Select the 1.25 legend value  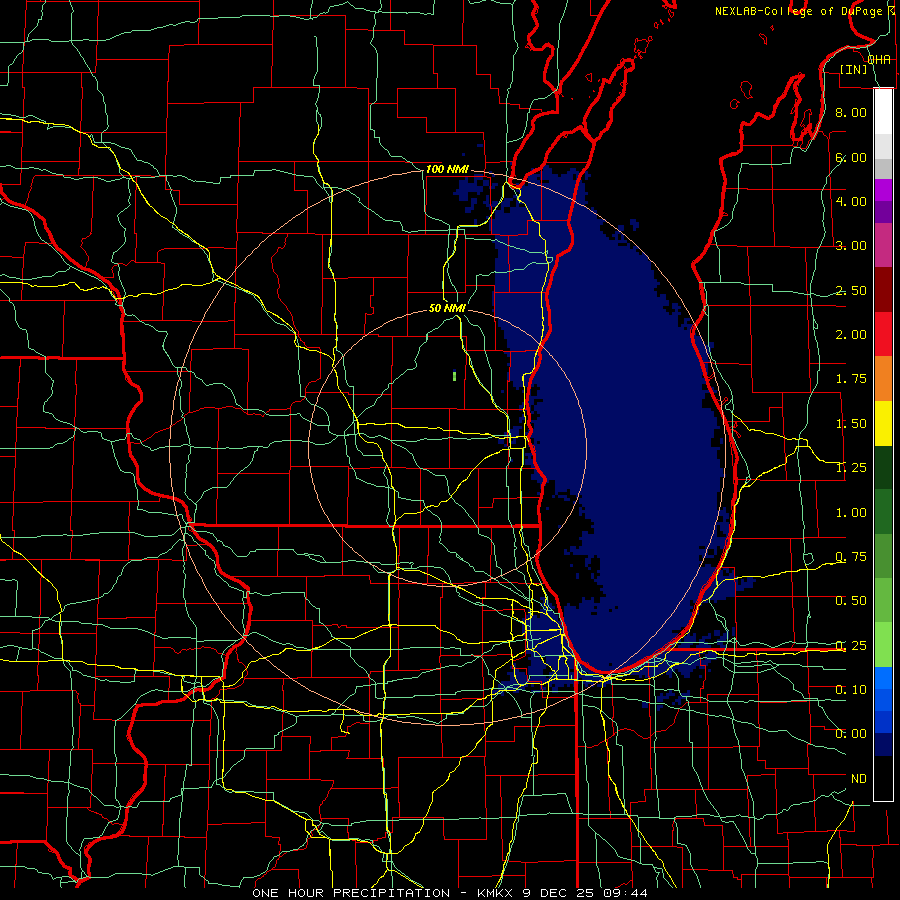coord(851,468)
